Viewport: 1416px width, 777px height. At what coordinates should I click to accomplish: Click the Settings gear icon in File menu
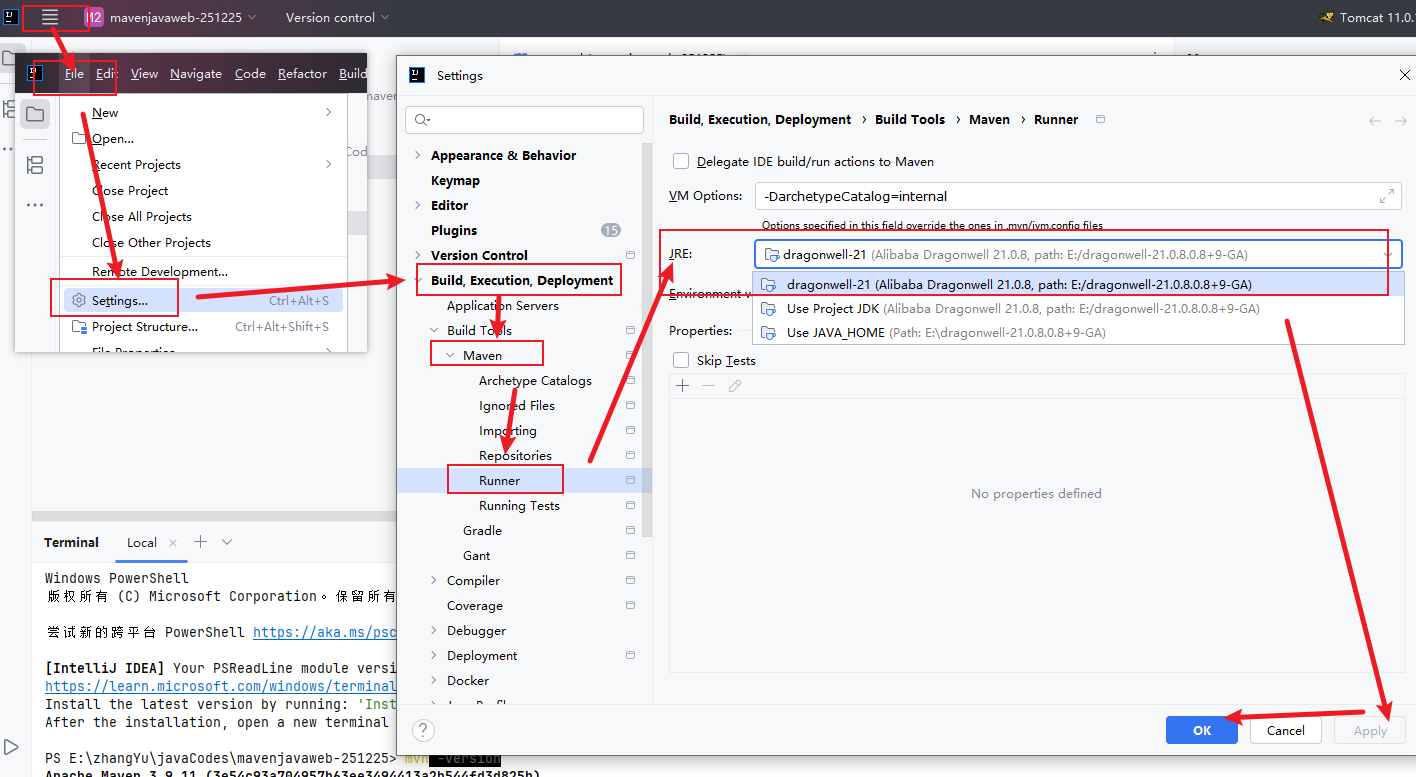(x=79, y=300)
